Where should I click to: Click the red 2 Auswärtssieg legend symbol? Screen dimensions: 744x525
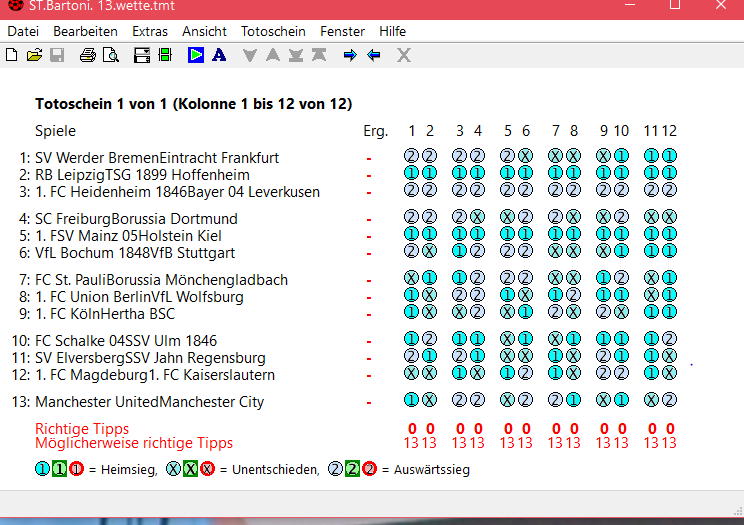point(369,469)
